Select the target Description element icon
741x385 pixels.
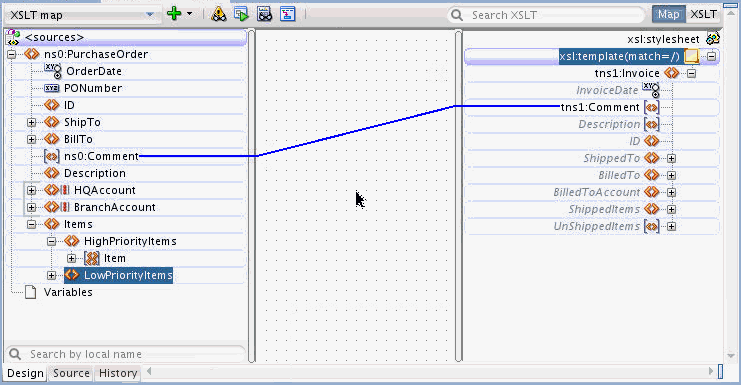pos(652,124)
